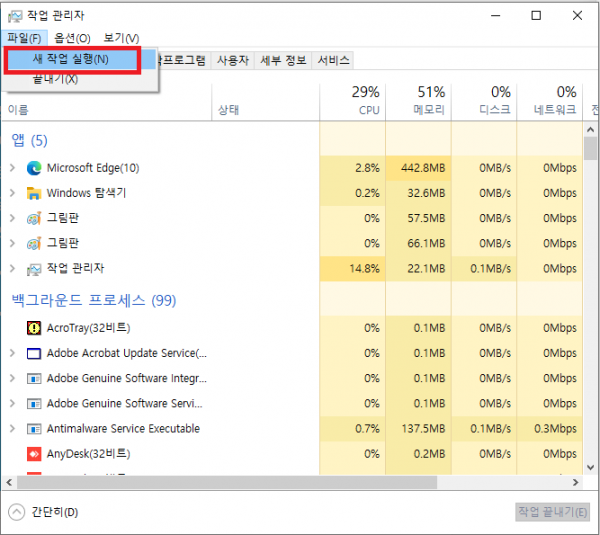The image size is (600, 535).
Task: Click the horizontal scrollbar left arrow
Action: 10,483
